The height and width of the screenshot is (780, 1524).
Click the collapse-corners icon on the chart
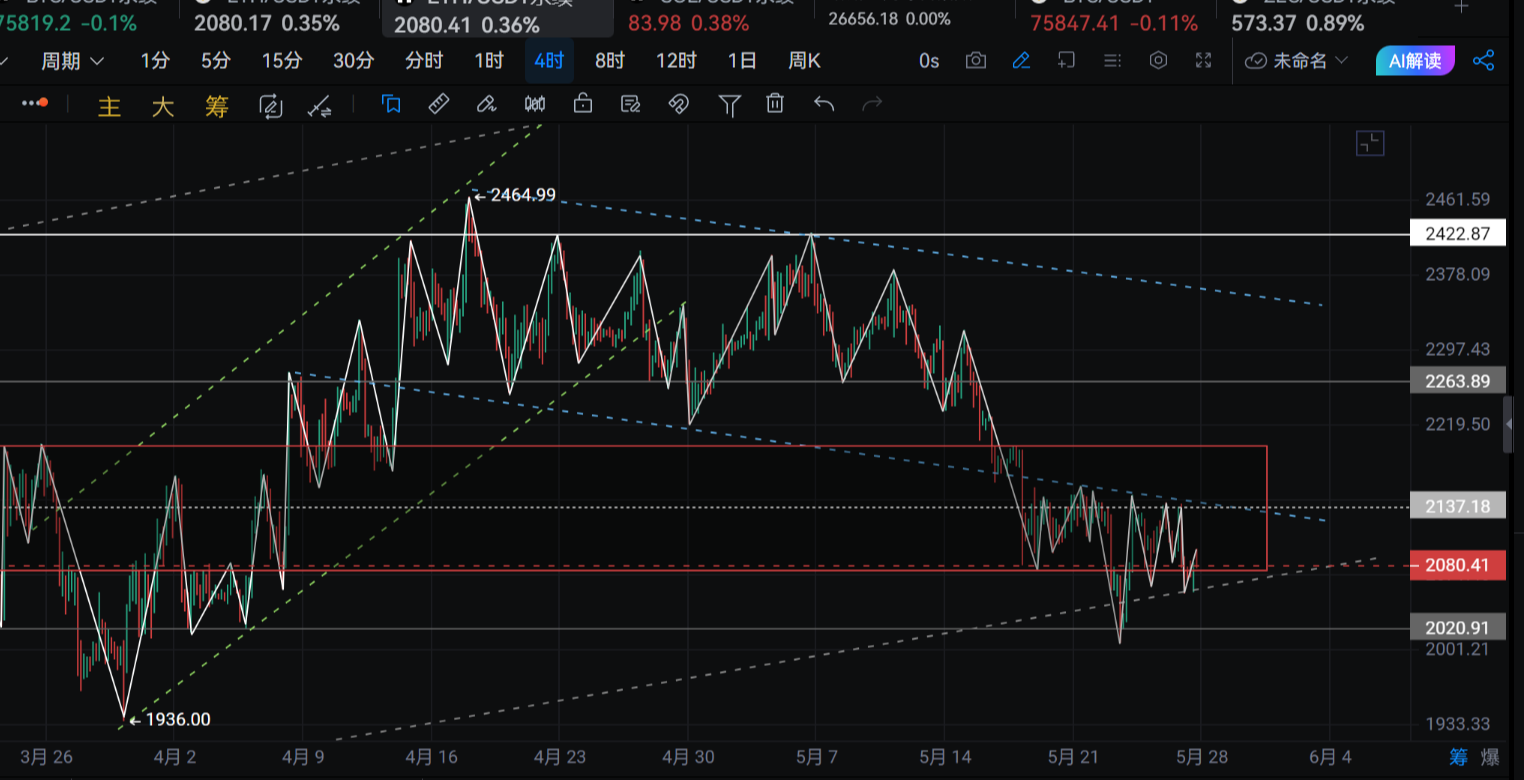pos(1370,144)
